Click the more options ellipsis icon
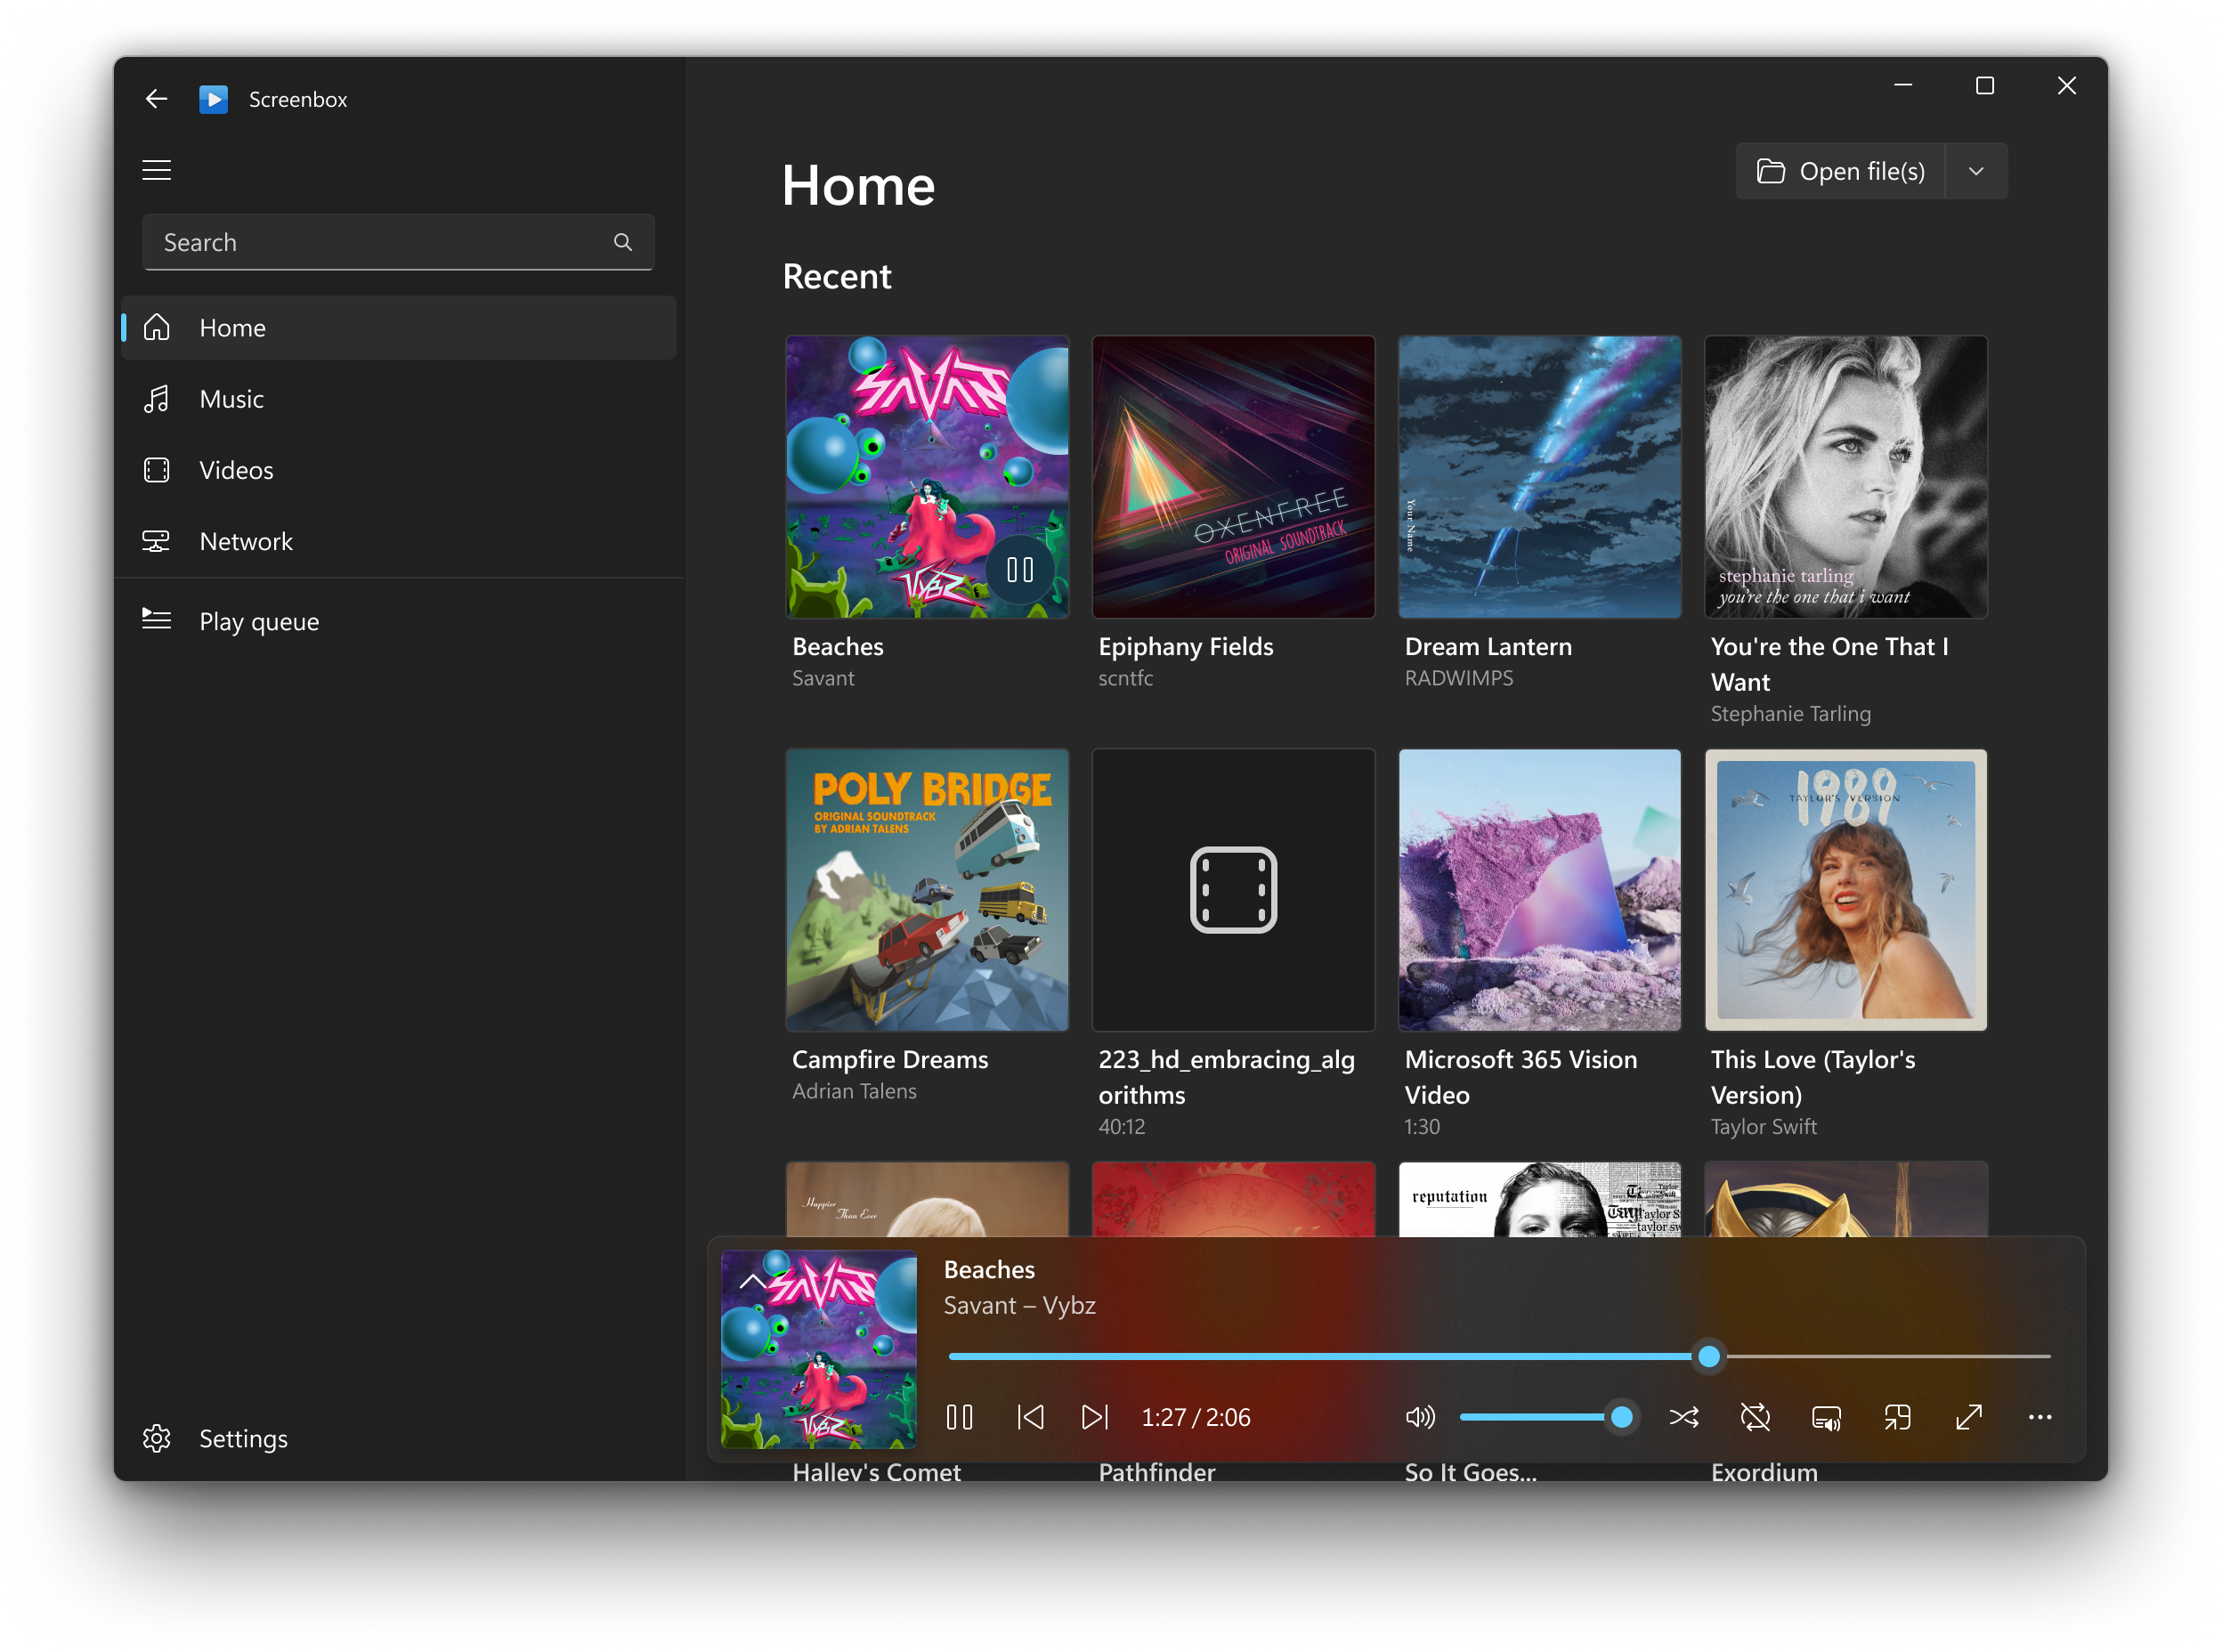Screen dimensions: 2222x1652 click(2040, 1416)
